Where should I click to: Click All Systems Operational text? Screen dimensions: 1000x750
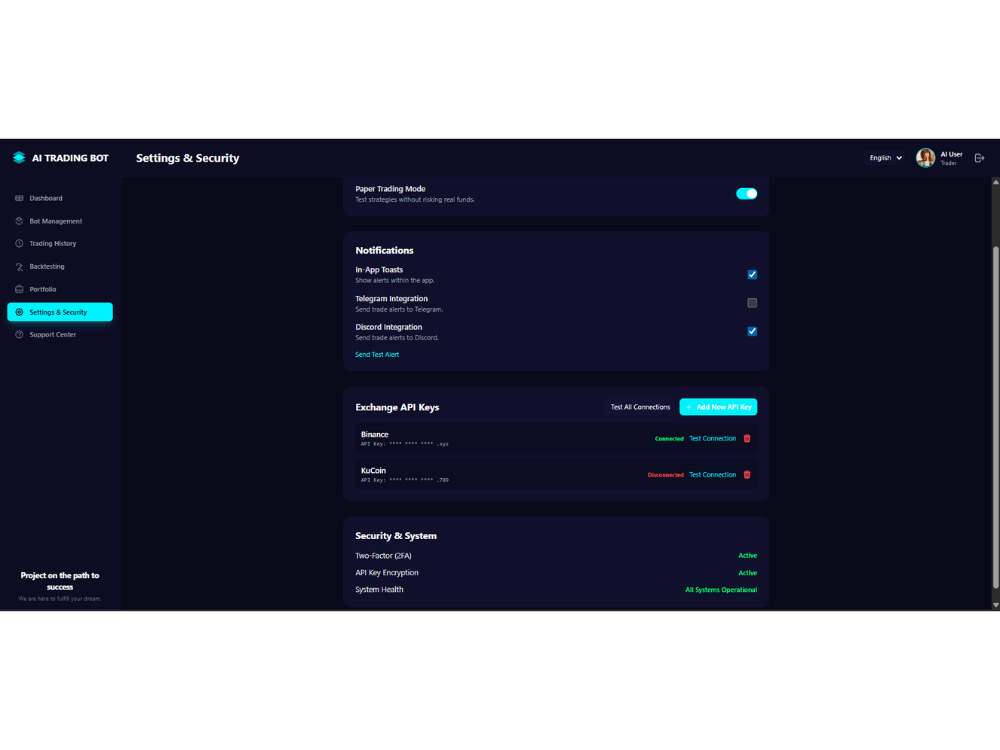721,590
